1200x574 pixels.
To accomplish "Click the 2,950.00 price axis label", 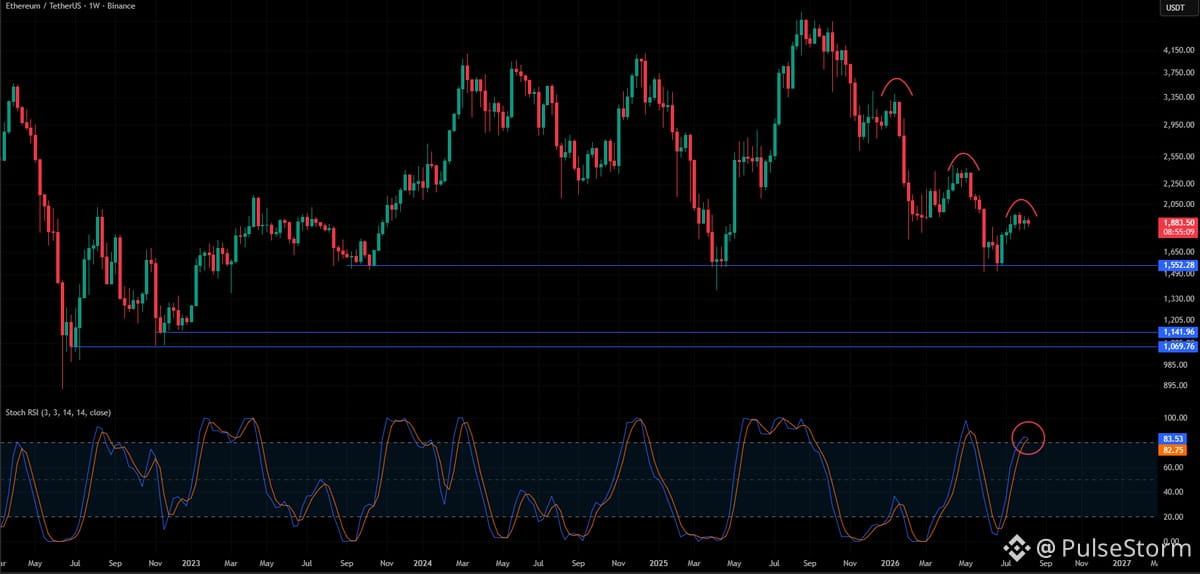I will [1178, 125].
